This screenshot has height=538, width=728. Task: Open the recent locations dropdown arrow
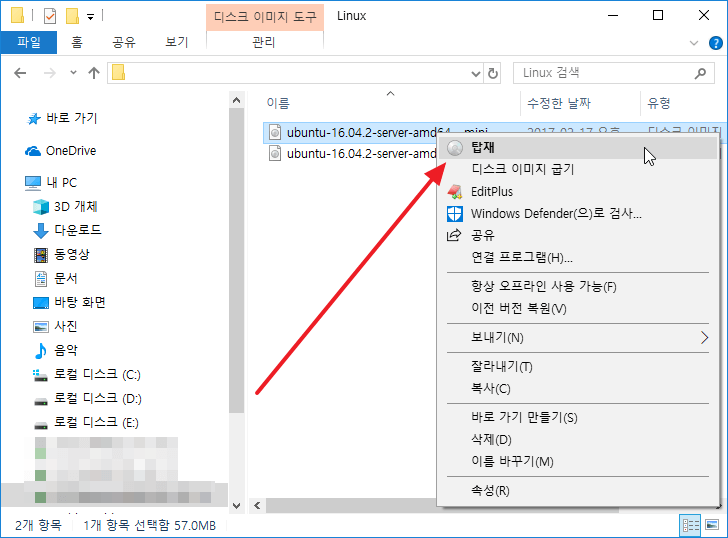(73, 73)
